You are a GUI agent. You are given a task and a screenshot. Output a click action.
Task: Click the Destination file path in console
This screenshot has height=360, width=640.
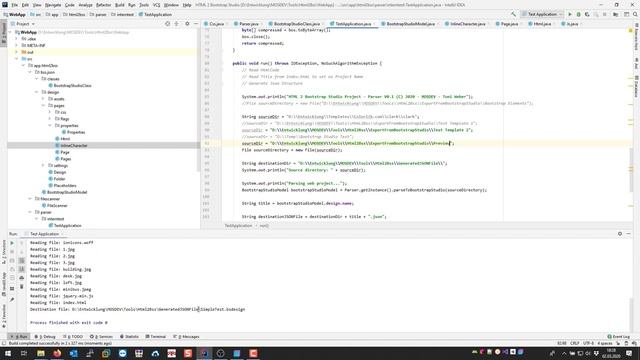(159, 309)
